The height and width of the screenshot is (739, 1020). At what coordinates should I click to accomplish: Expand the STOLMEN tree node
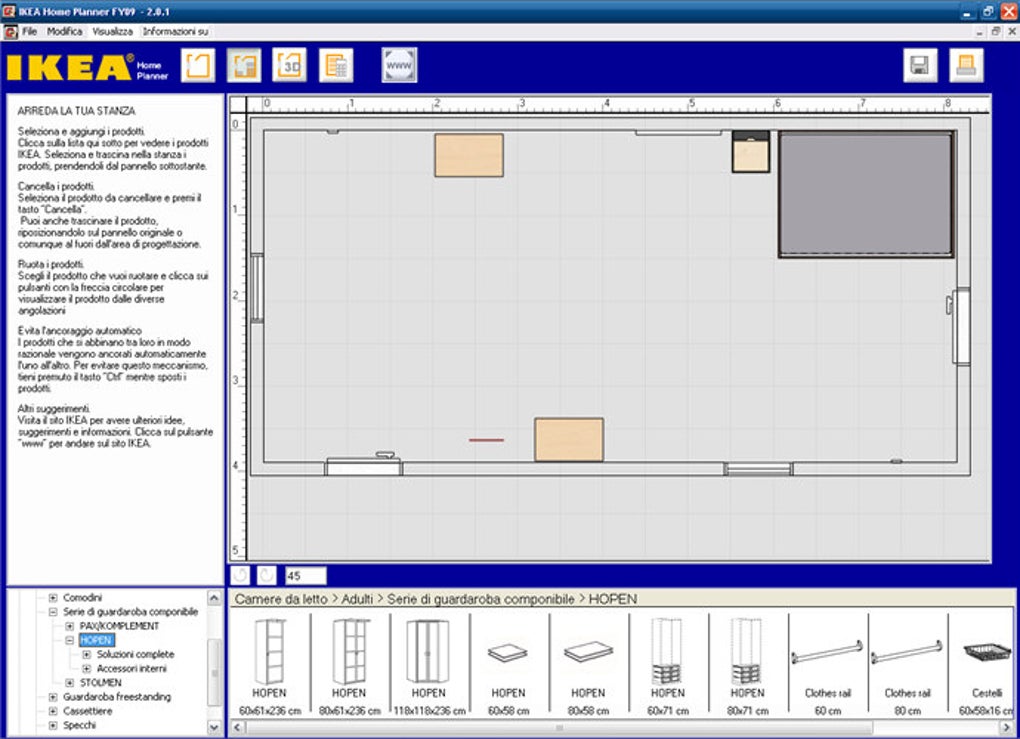point(70,682)
